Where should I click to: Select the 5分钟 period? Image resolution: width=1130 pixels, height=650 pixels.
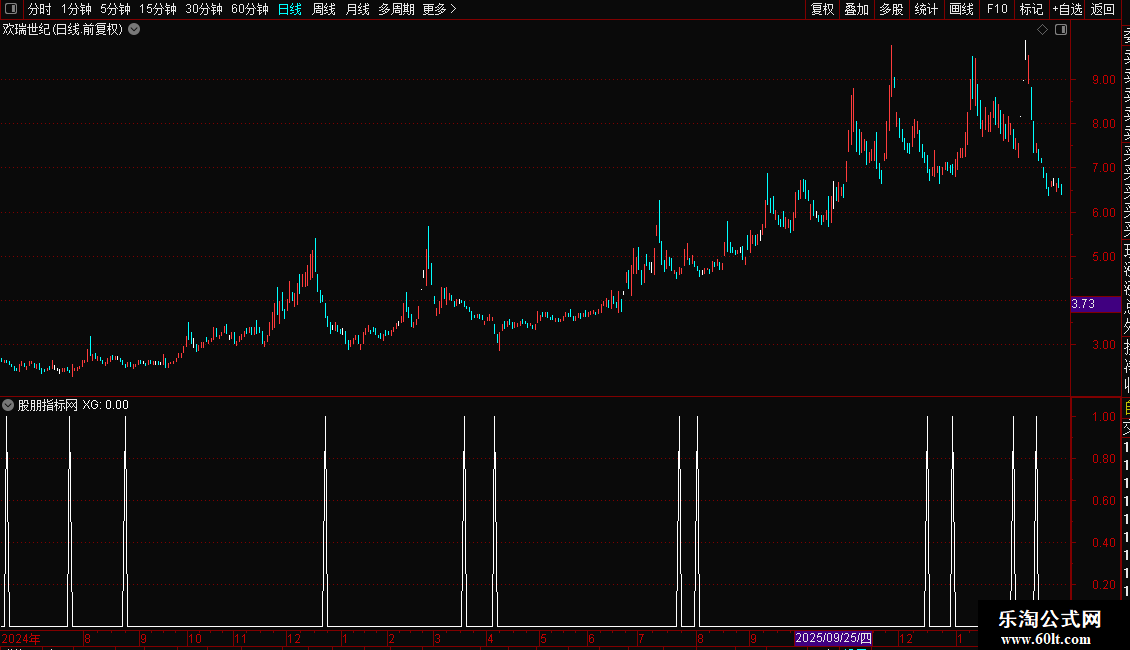click(x=115, y=9)
